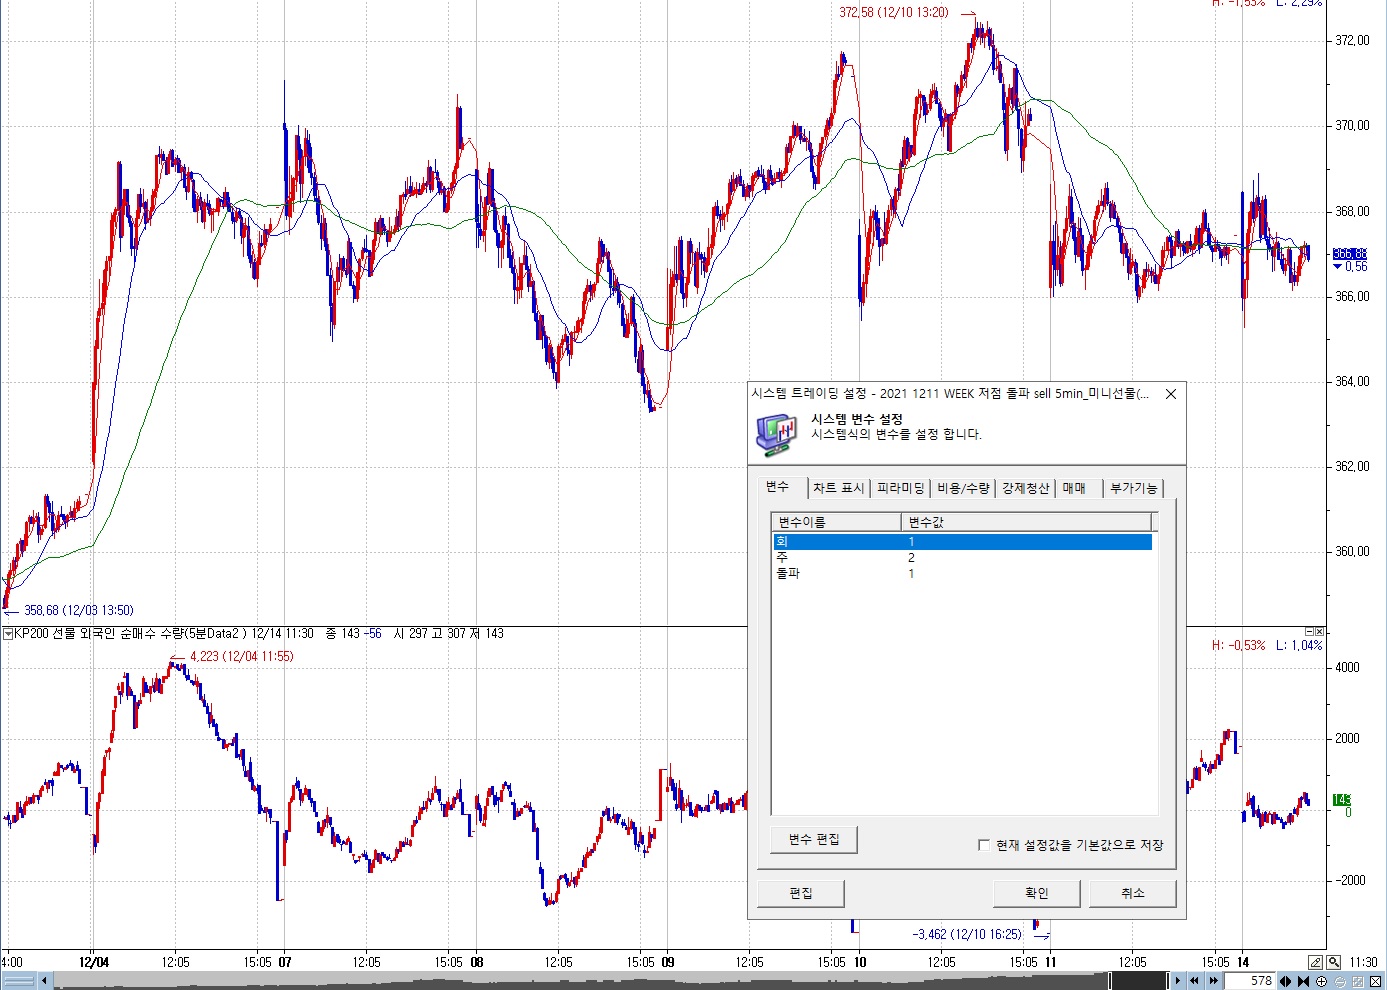Switch to the 차트 표시 tab
The width and height of the screenshot is (1387, 990).
click(x=838, y=488)
